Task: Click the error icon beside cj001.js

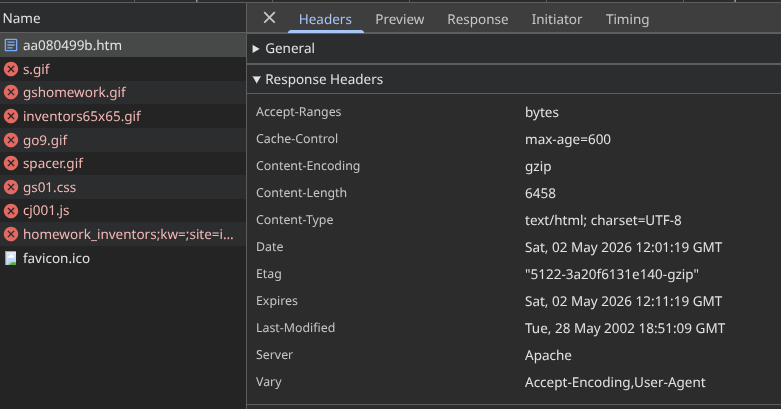Action: [10, 211]
